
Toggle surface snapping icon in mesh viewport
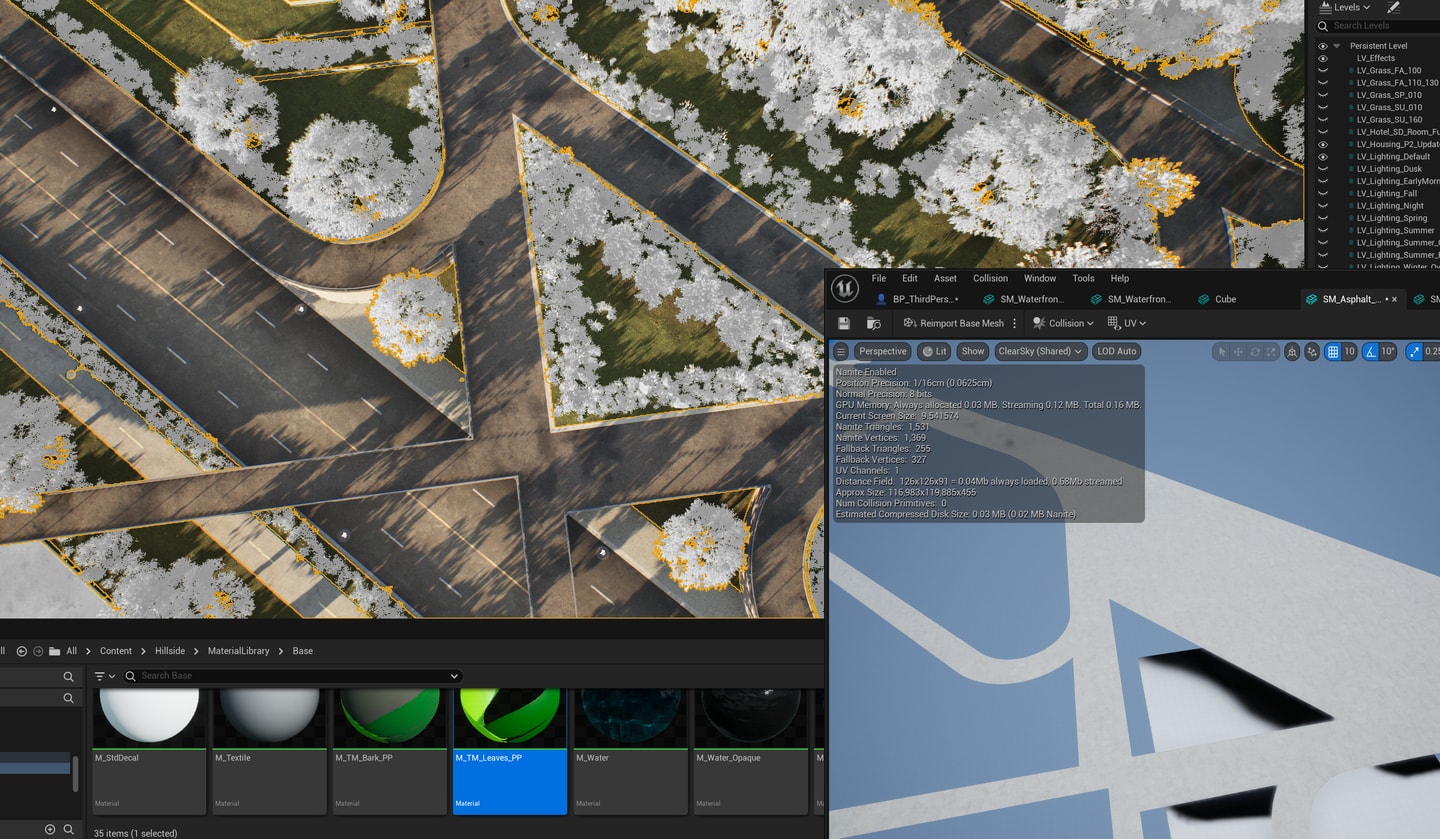pos(1311,352)
